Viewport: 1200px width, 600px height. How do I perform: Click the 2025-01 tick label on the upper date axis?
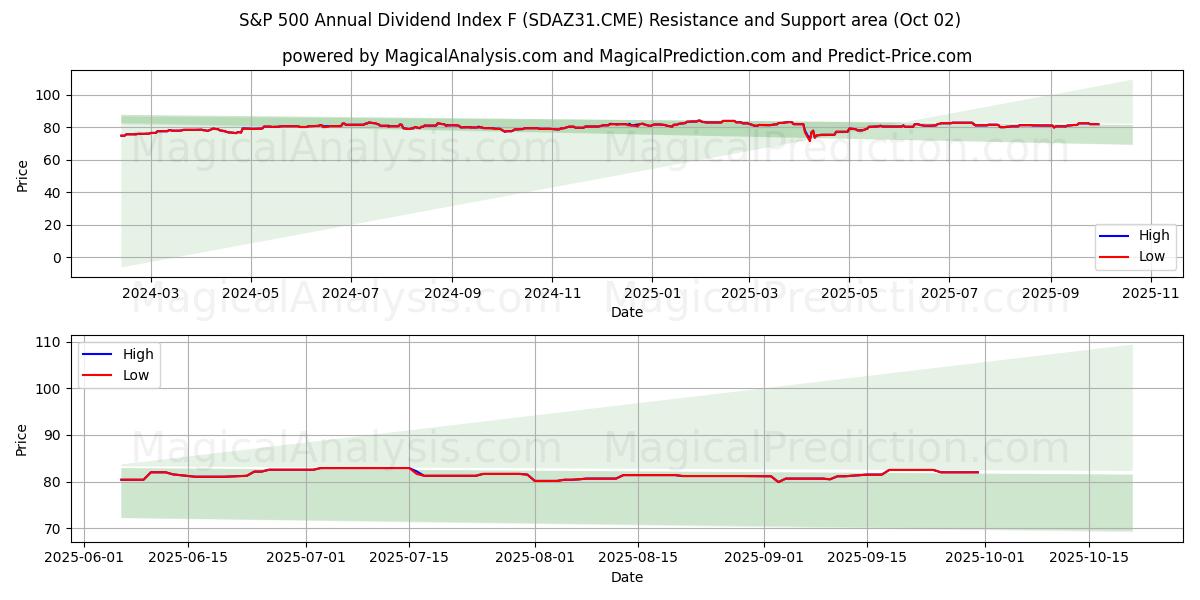pos(652,293)
